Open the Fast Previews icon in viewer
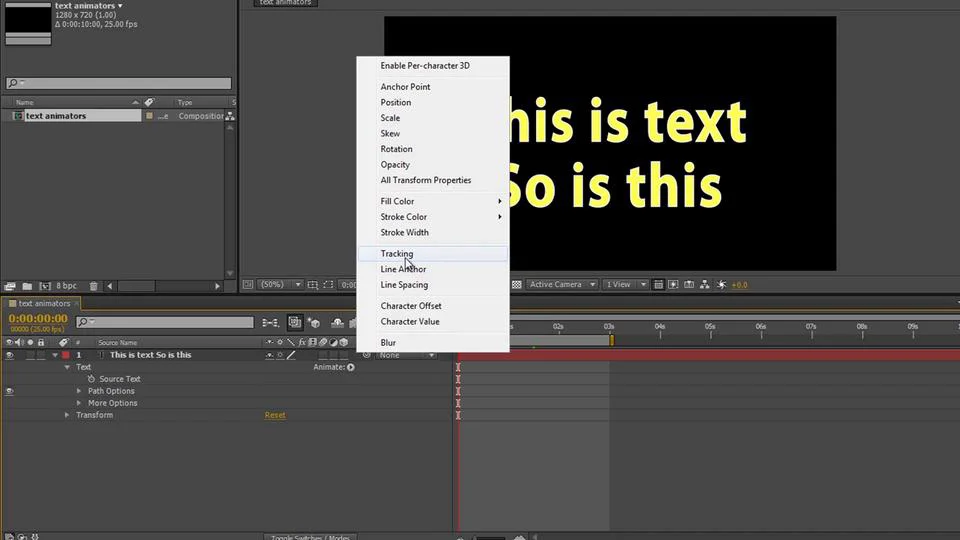960x540 pixels. 673,285
